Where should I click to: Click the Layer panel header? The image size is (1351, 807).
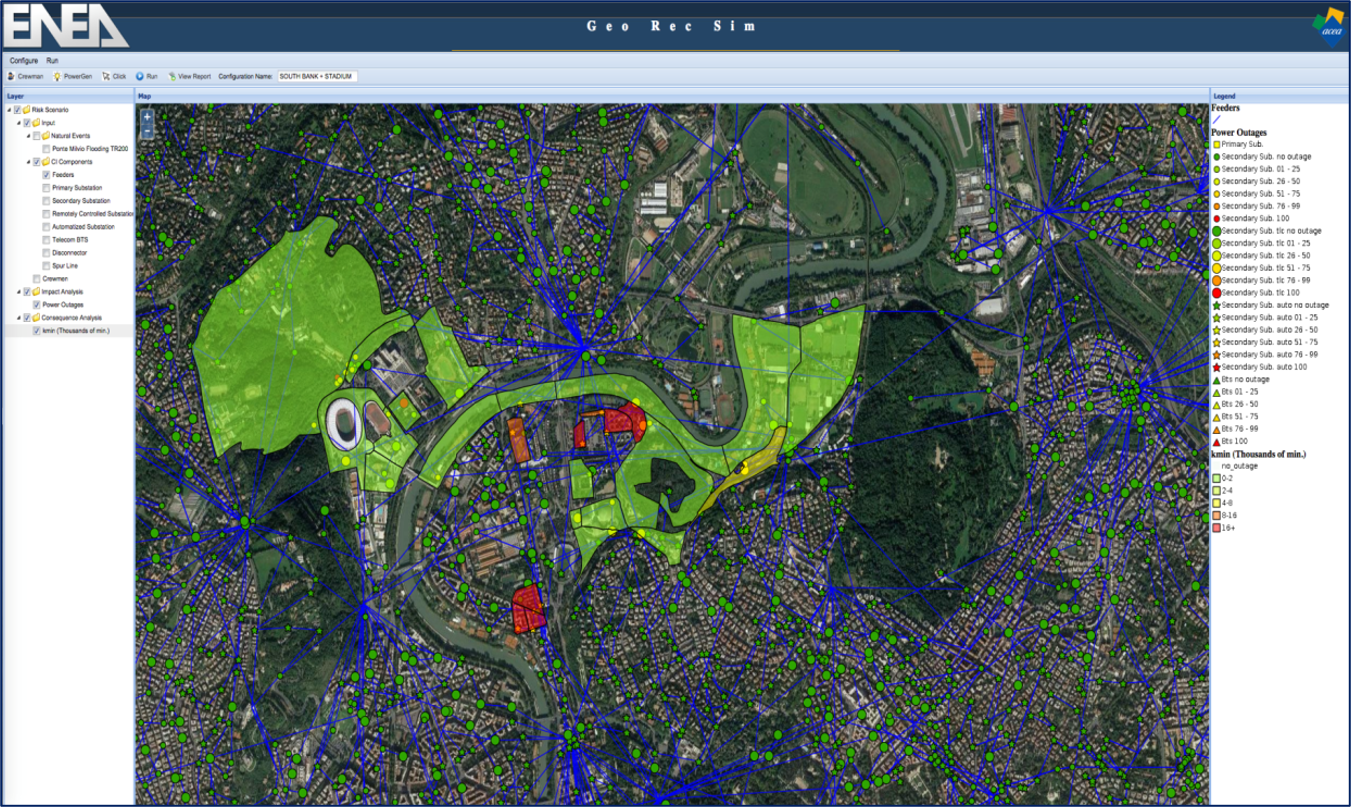click(67, 96)
